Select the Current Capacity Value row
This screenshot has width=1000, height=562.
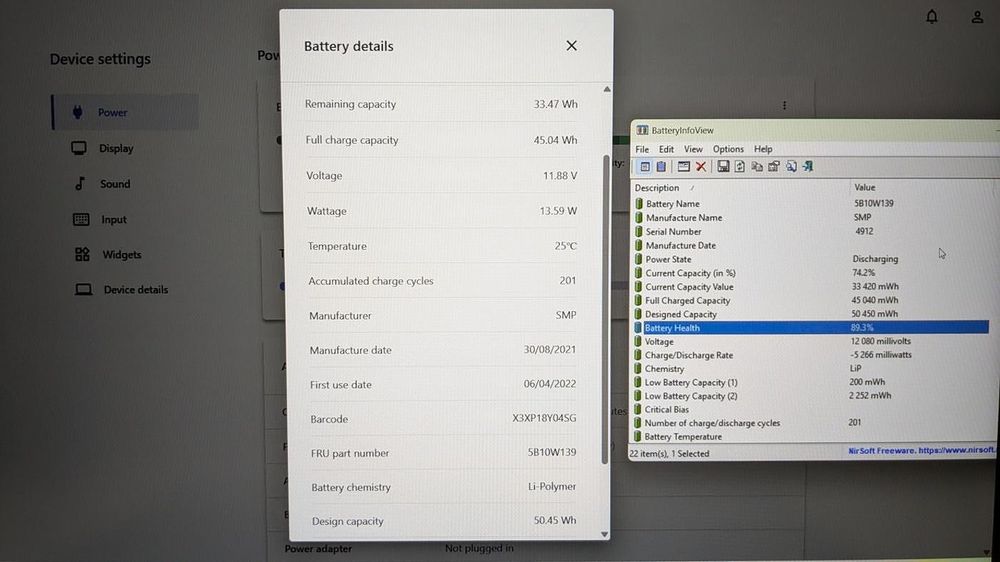[811, 286]
